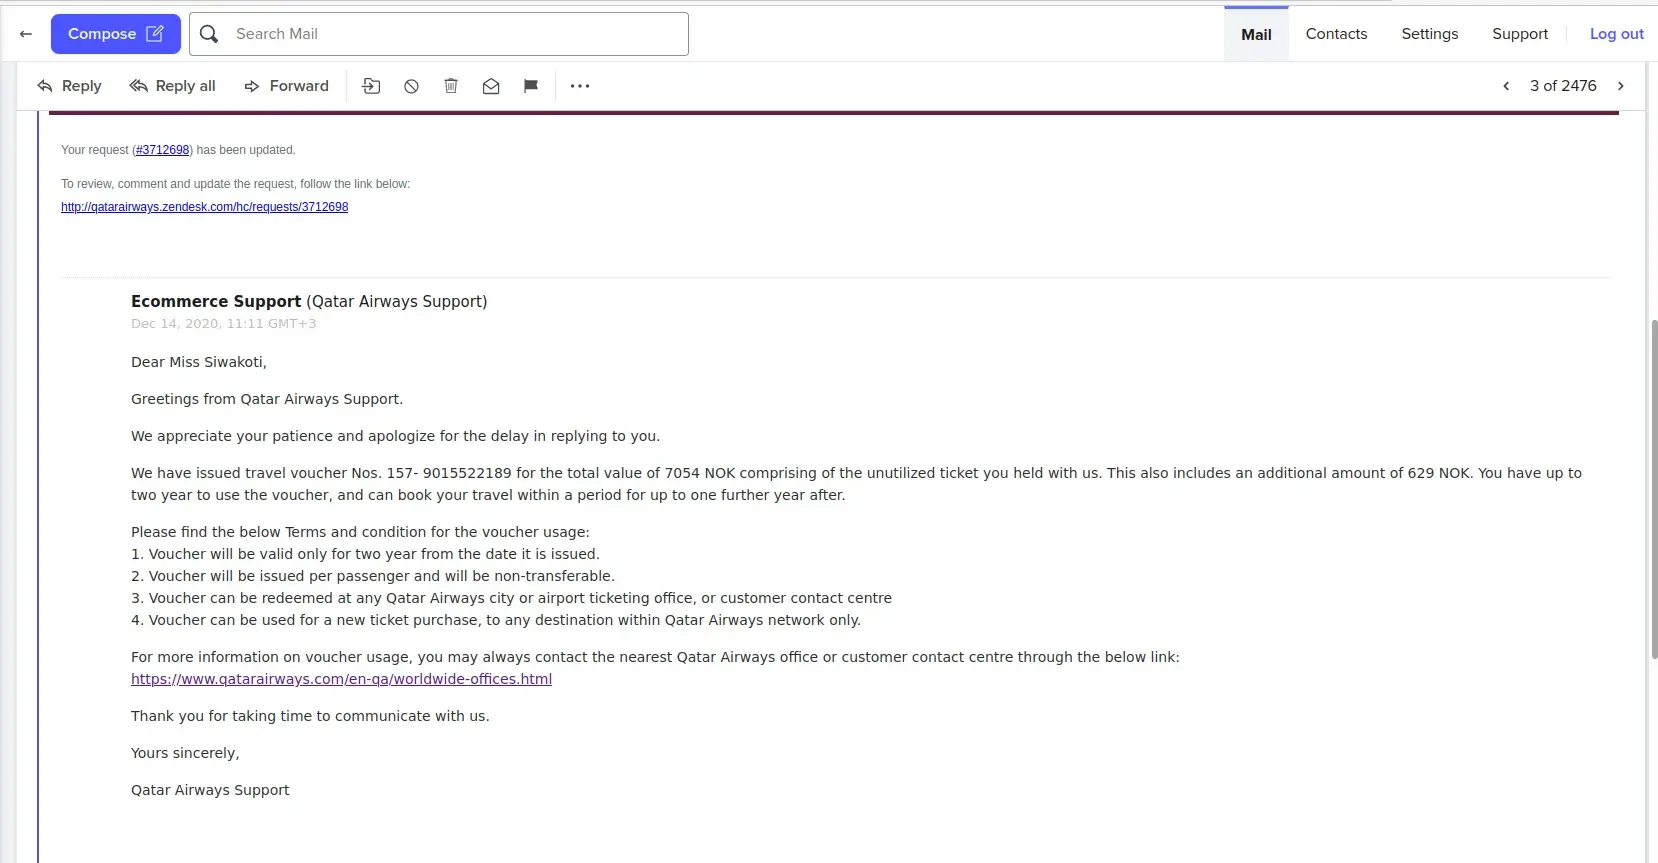Delete the email with trash icon
Image resolution: width=1658 pixels, height=863 pixels.
click(451, 86)
